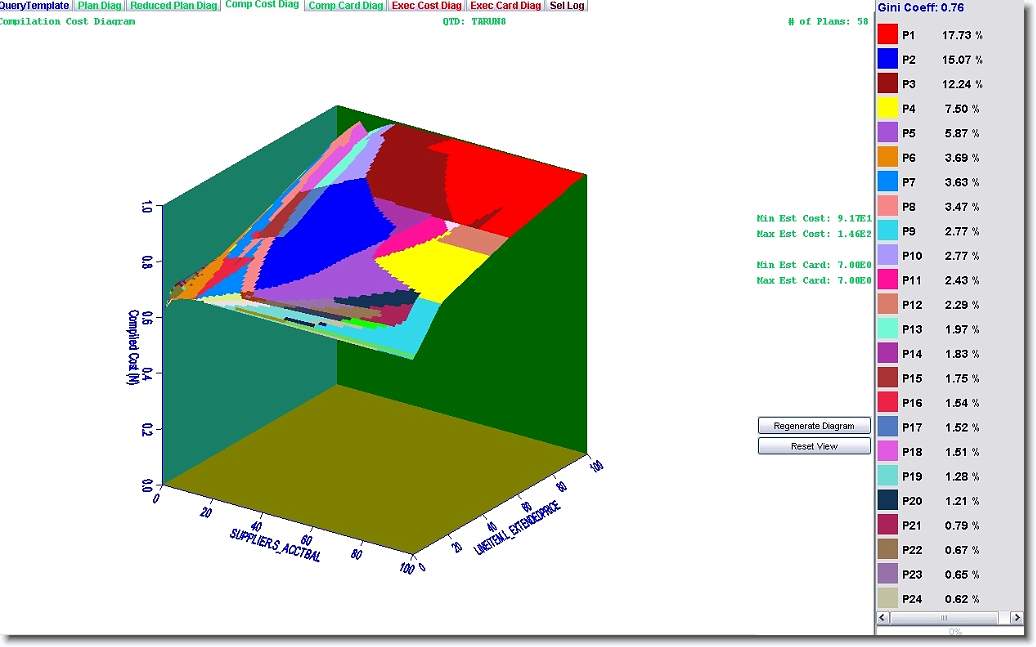
Task: Switch to the Plan Diag tab
Action: coord(100,6)
